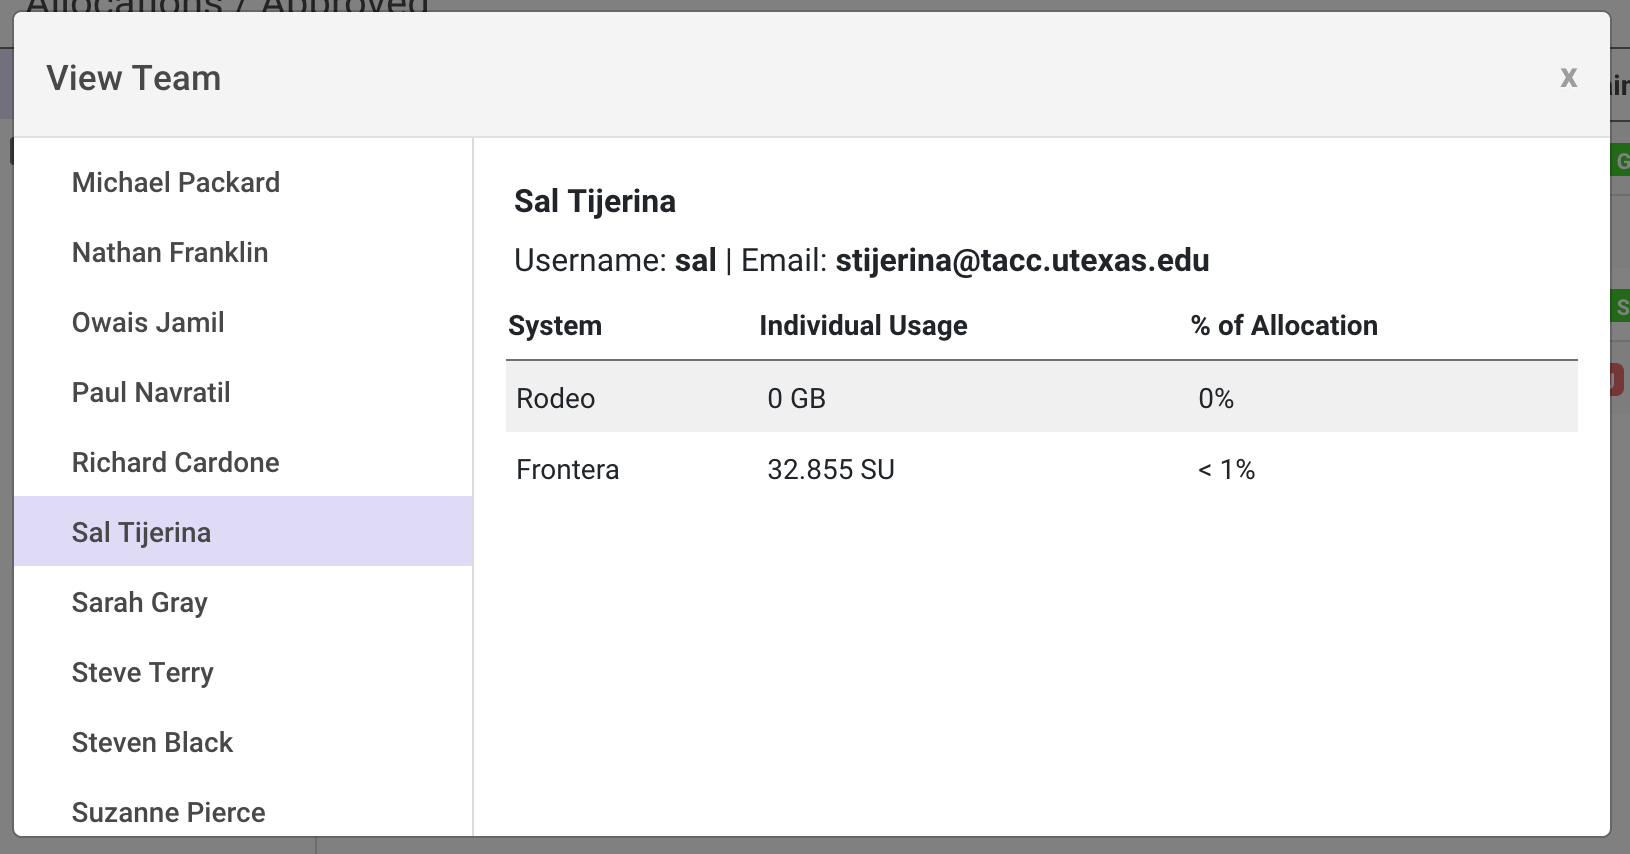Image resolution: width=1630 pixels, height=854 pixels.
Task: Show Steve Terry's usage
Action: point(143,673)
